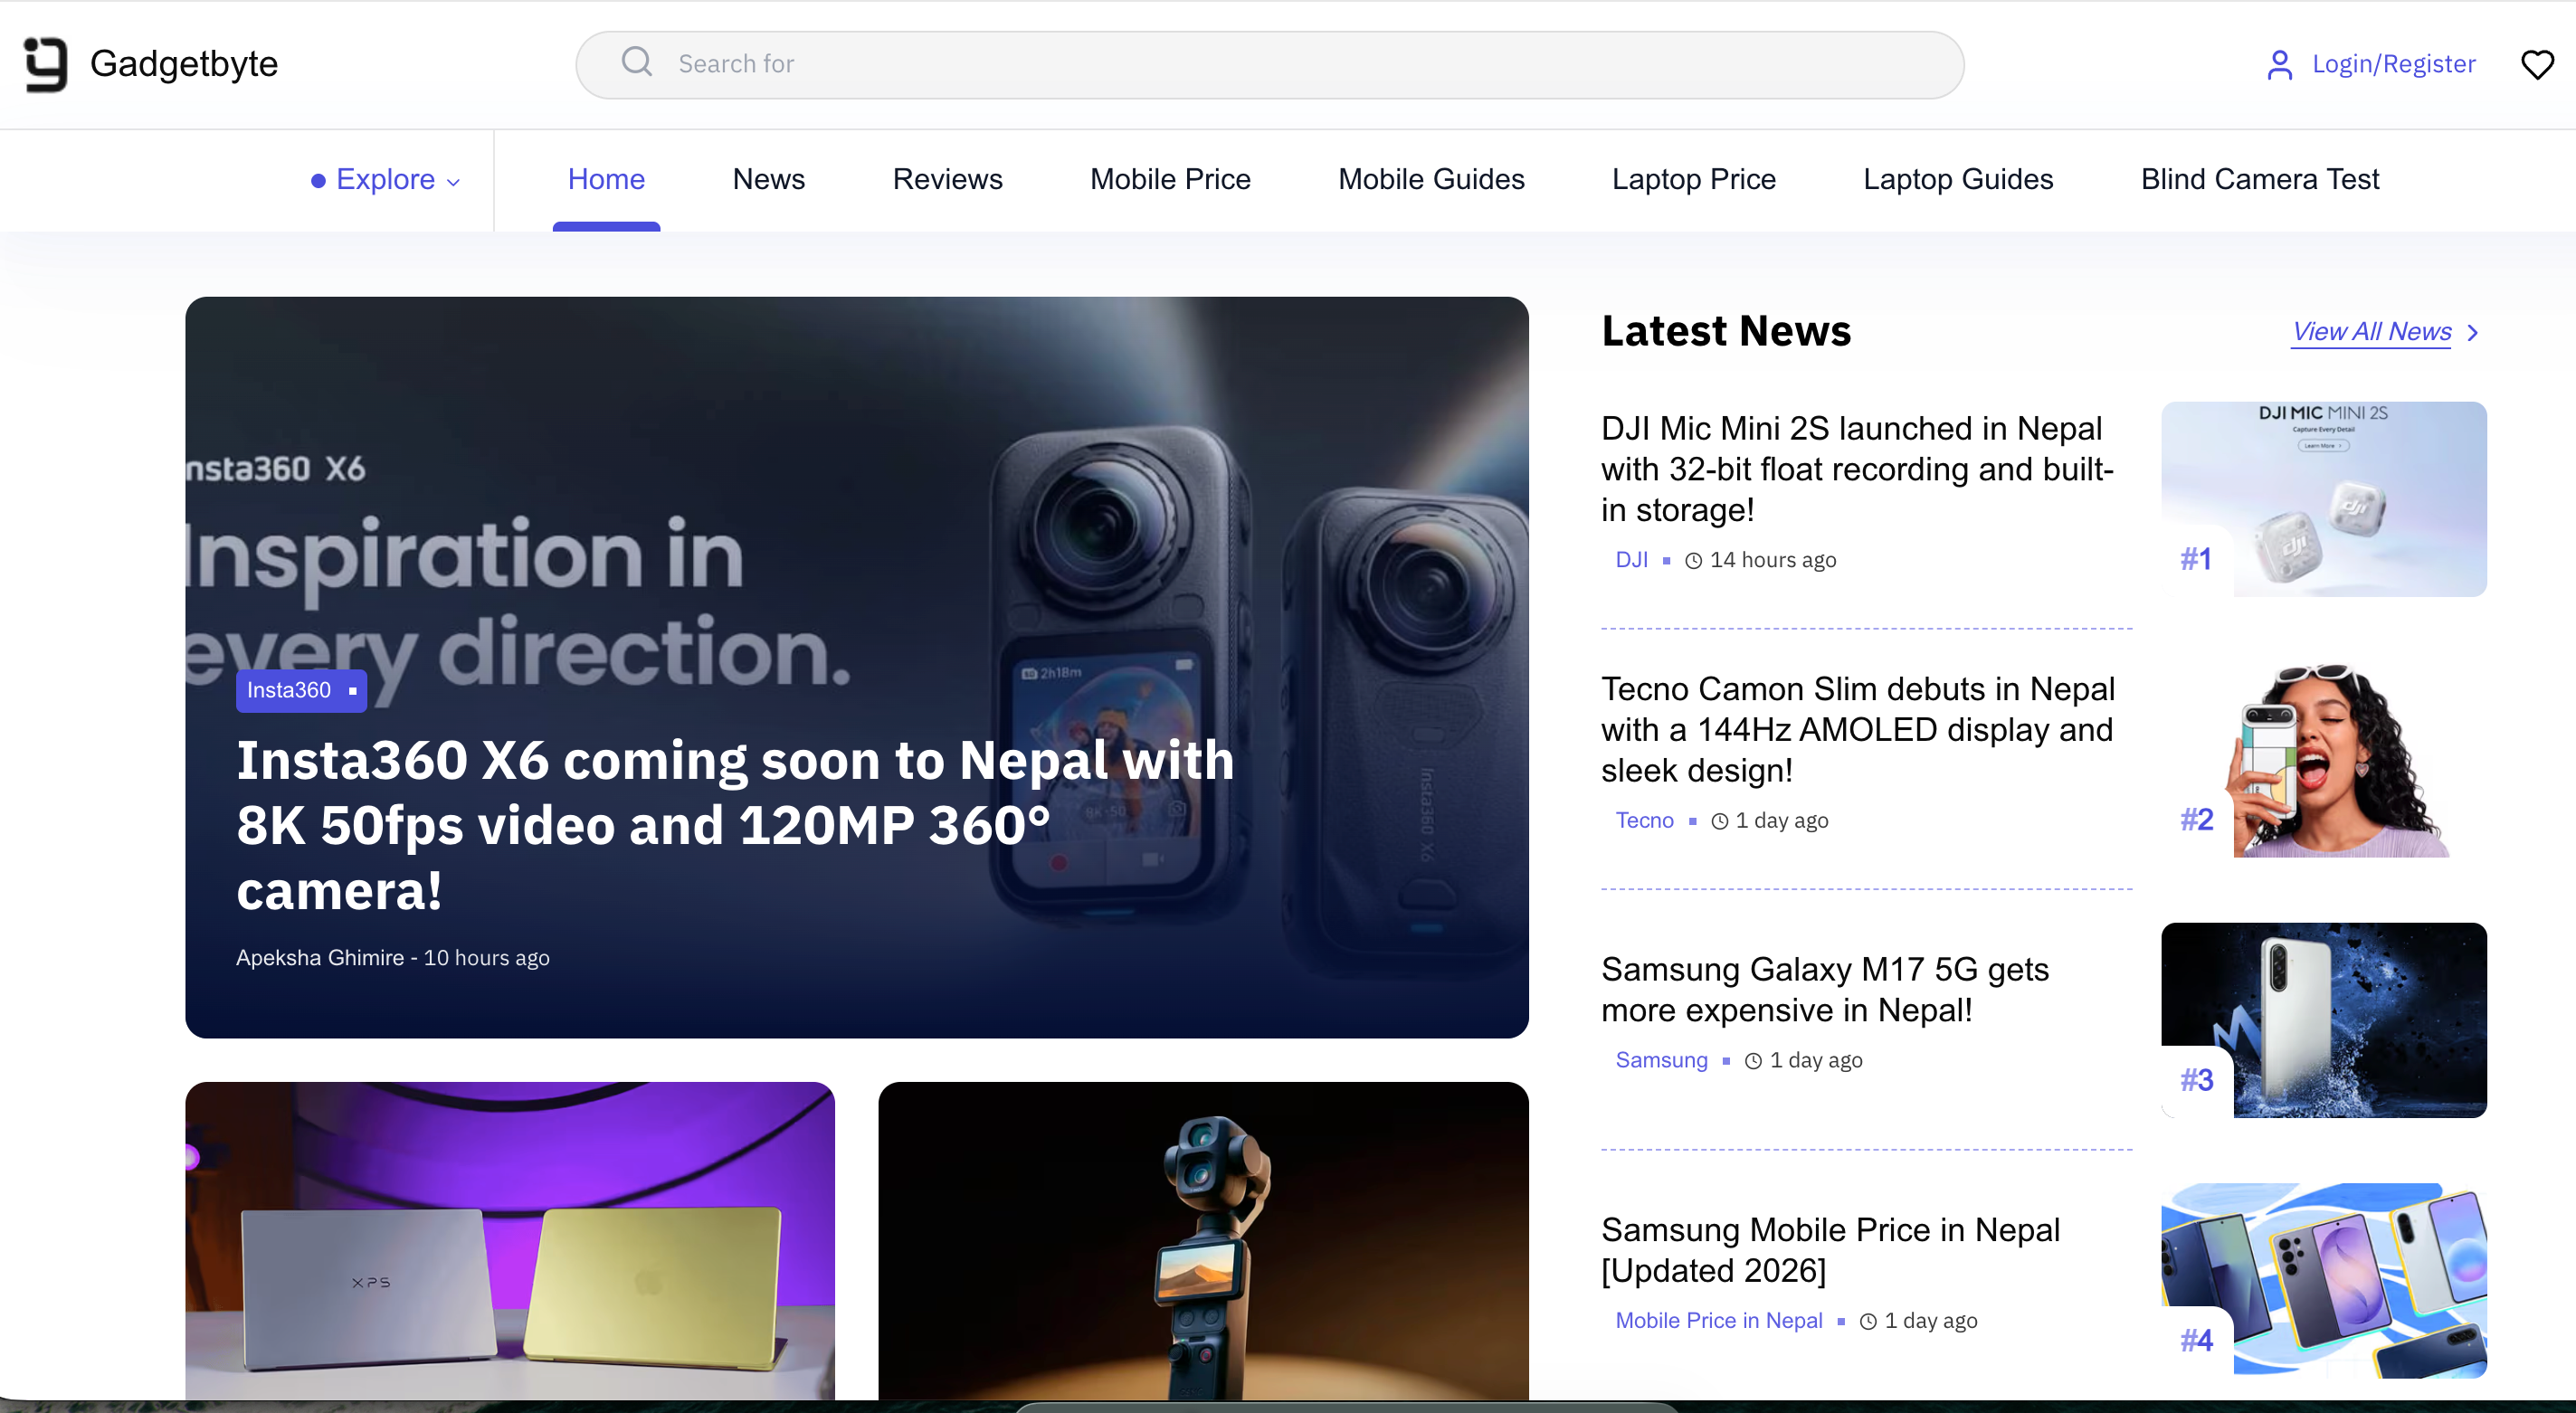The width and height of the screenshot is (2576, 1413).
Task: Click the Insta360 category tag
Action: [x=301, y=690]
